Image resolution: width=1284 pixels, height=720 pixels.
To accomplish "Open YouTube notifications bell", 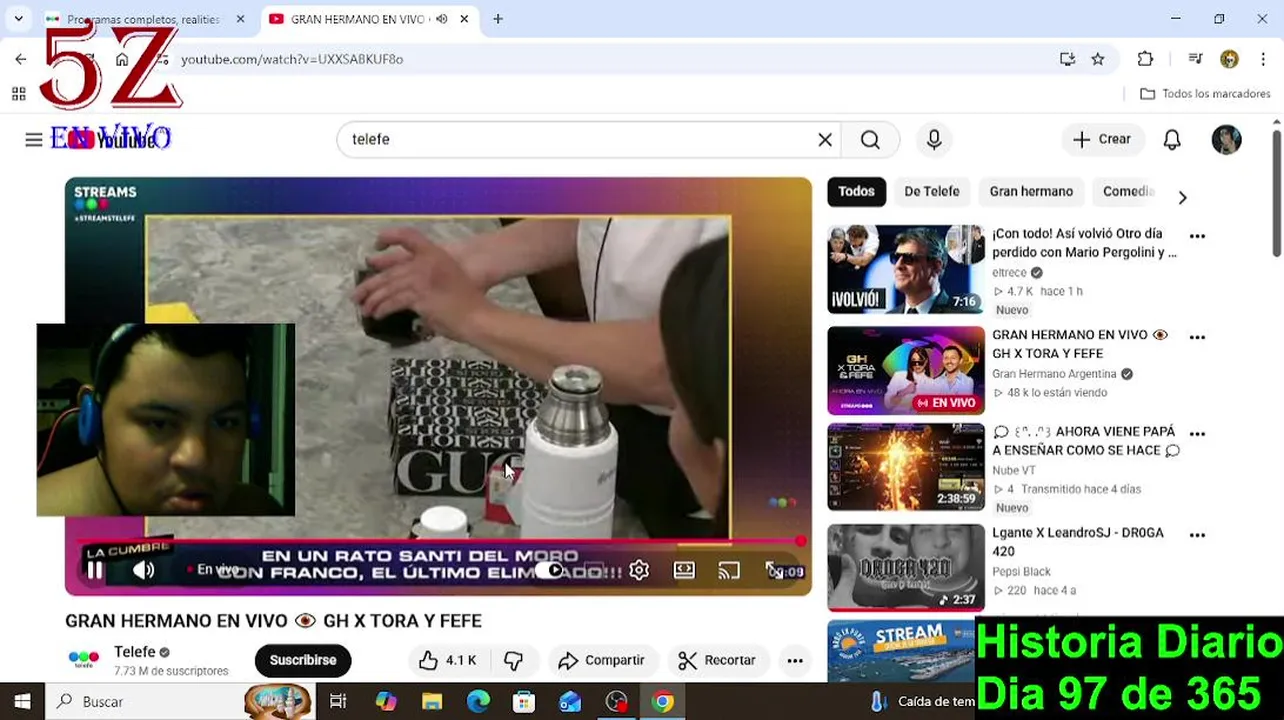I will click(x=1172, y=140).
